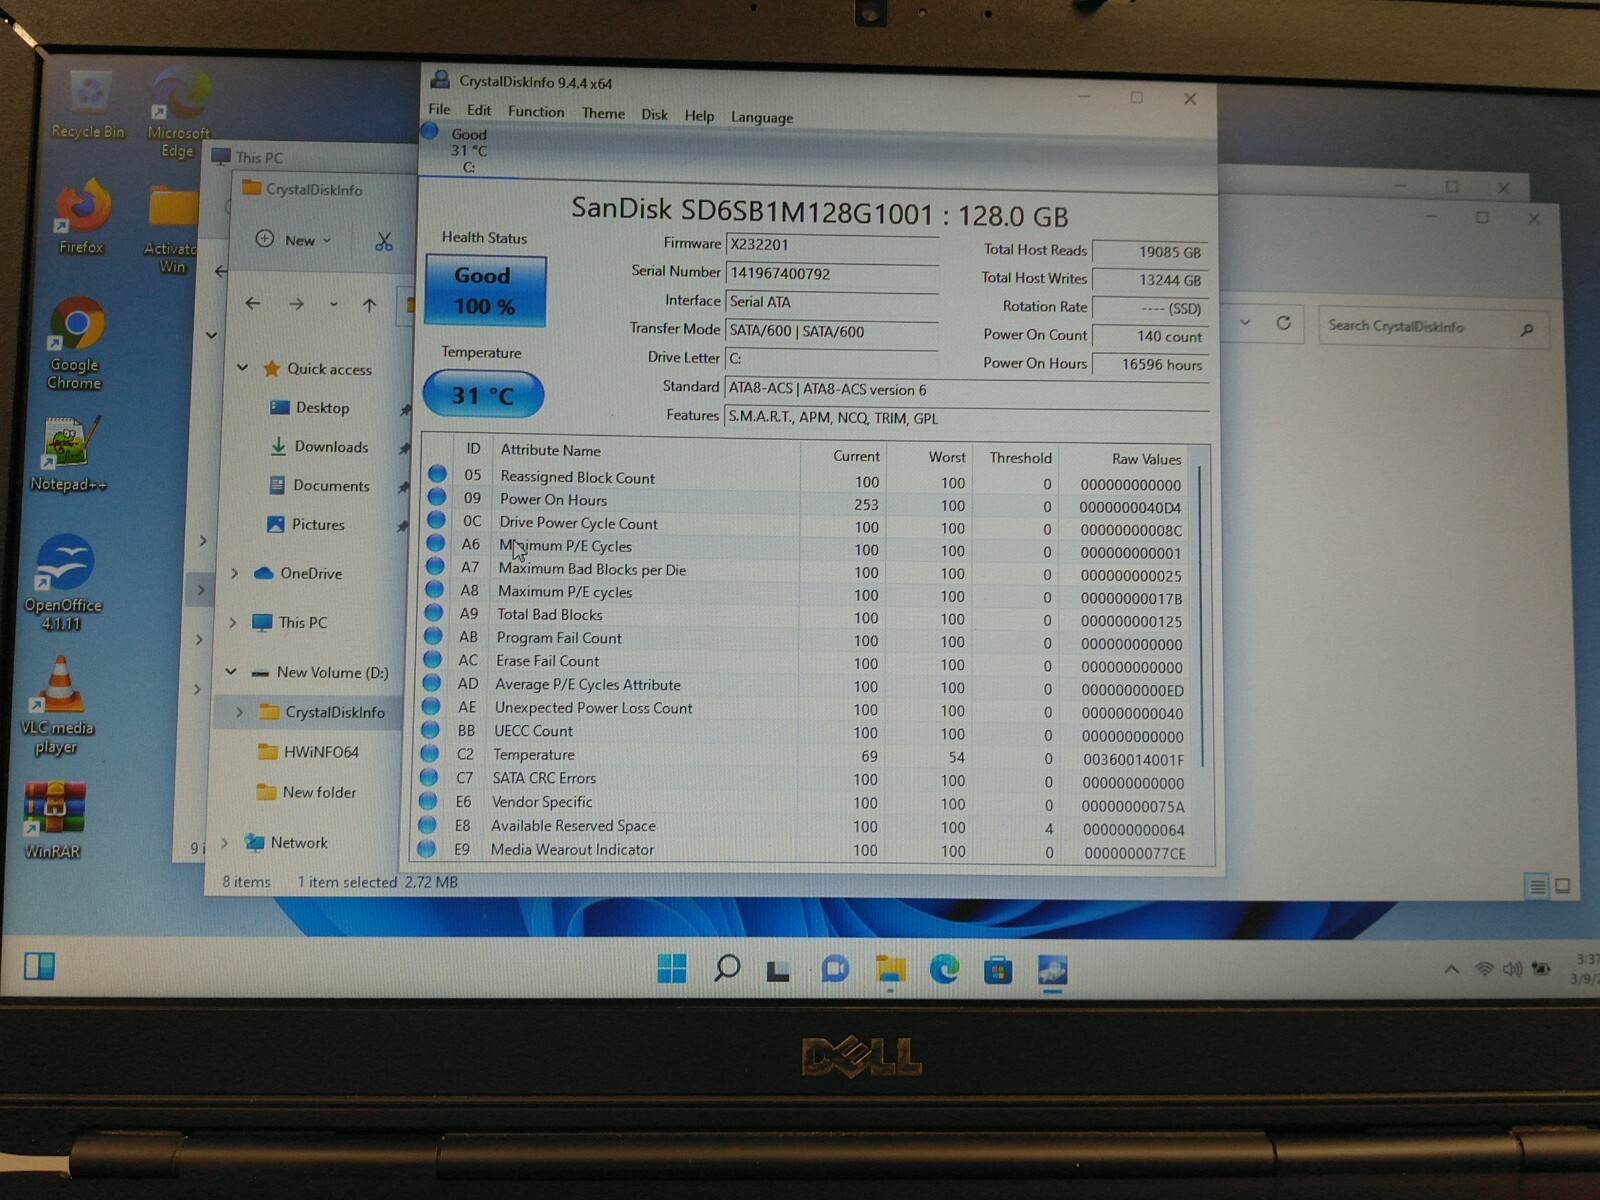This screenshot has width=1600, height=1200.
Task: Open Microsoft Store from the taskbar
Action: pos(998,970)
